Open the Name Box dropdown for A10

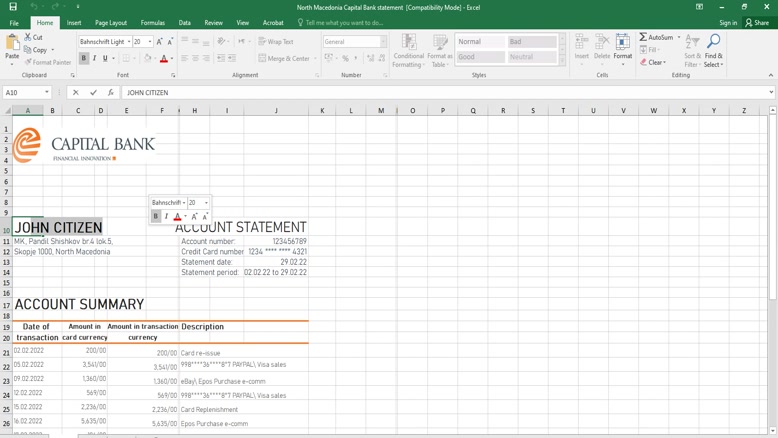coord(47,93)
